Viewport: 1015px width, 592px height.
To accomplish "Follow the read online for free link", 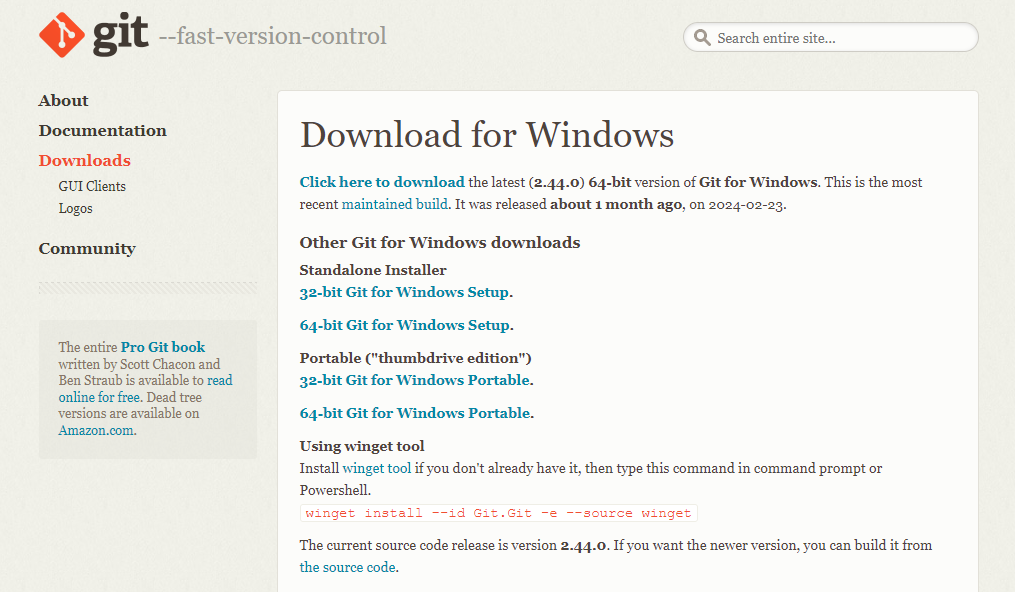I will pos(145,388).
